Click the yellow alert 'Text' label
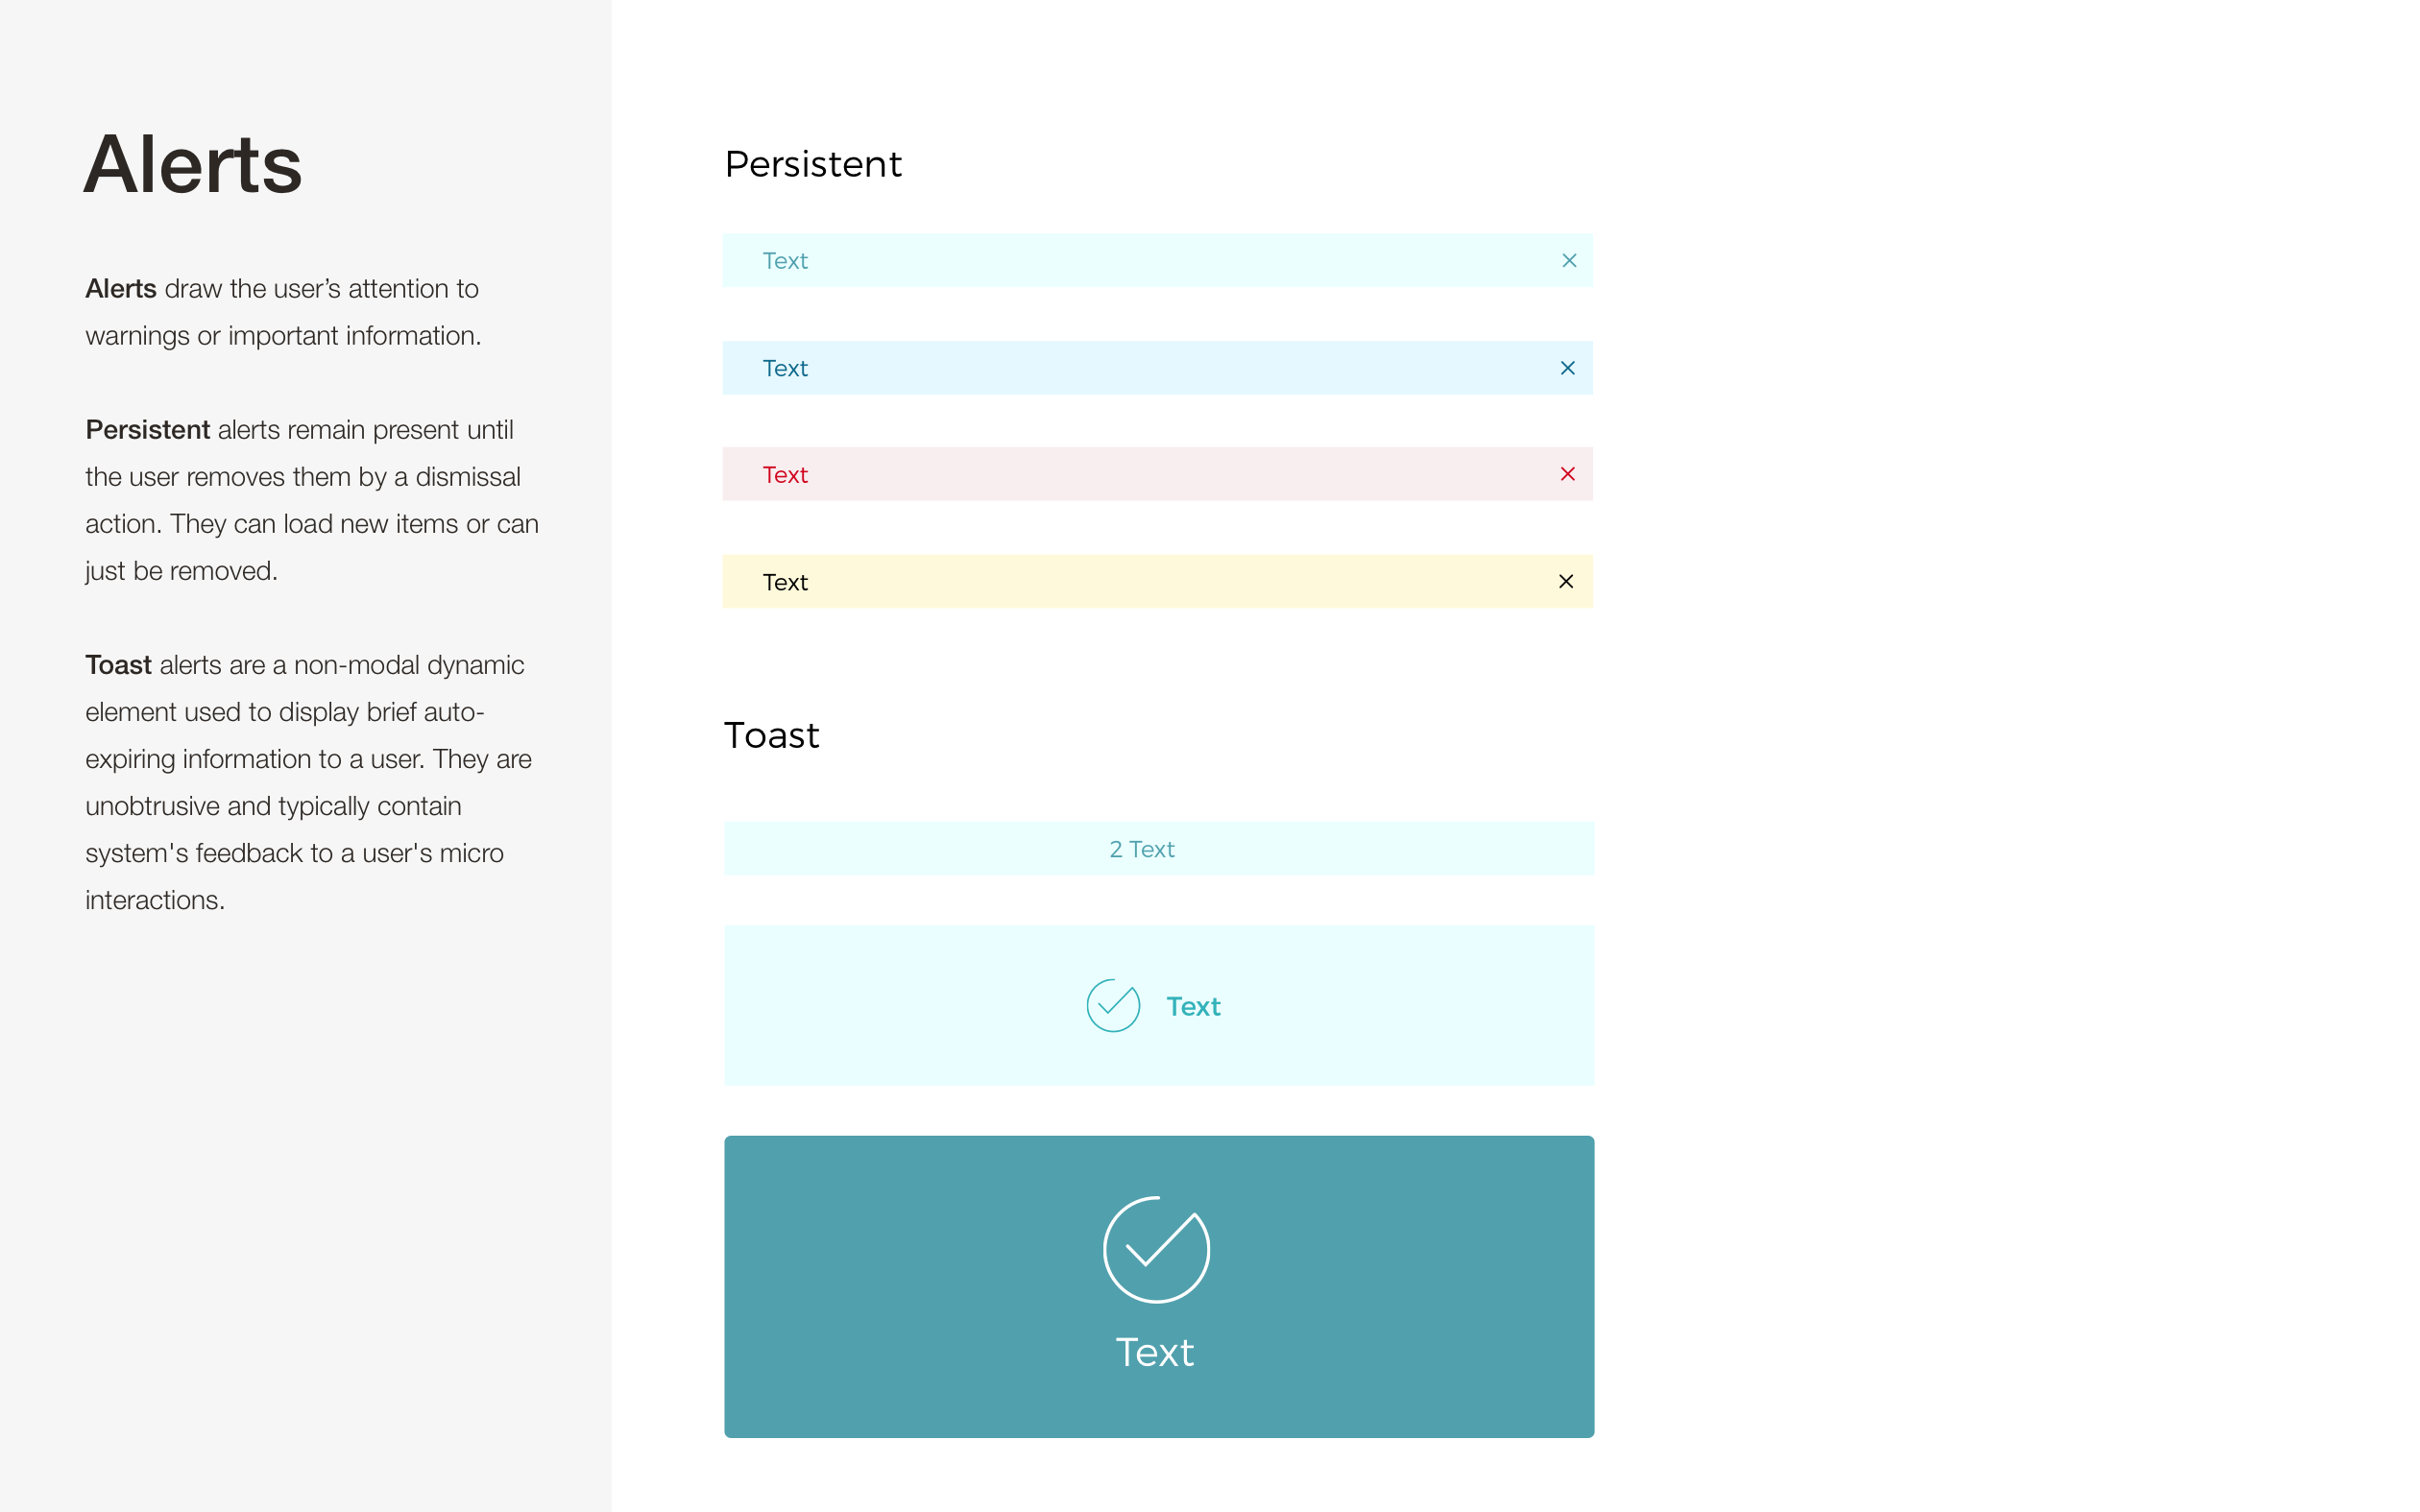This screenshot has height=1512, width=2420. (x=785, y=582)
